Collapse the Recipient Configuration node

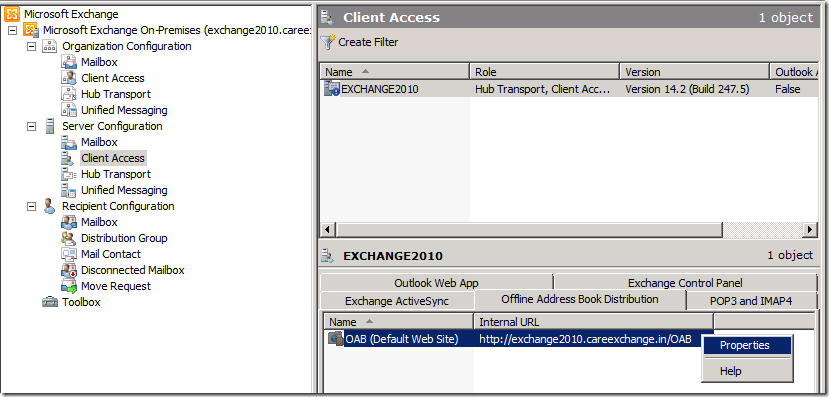coord(32,206)
